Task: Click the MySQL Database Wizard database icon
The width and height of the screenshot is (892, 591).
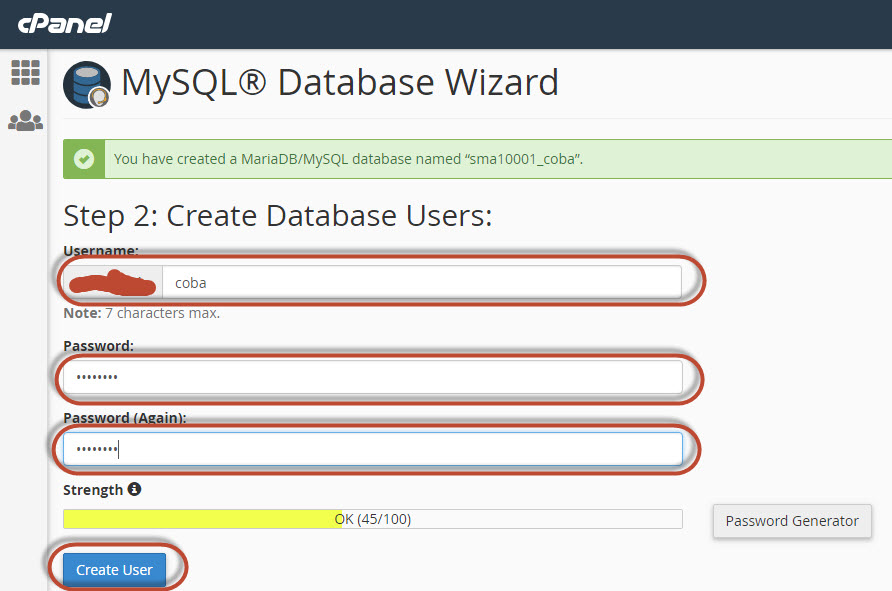Action: tap(87, 84)
